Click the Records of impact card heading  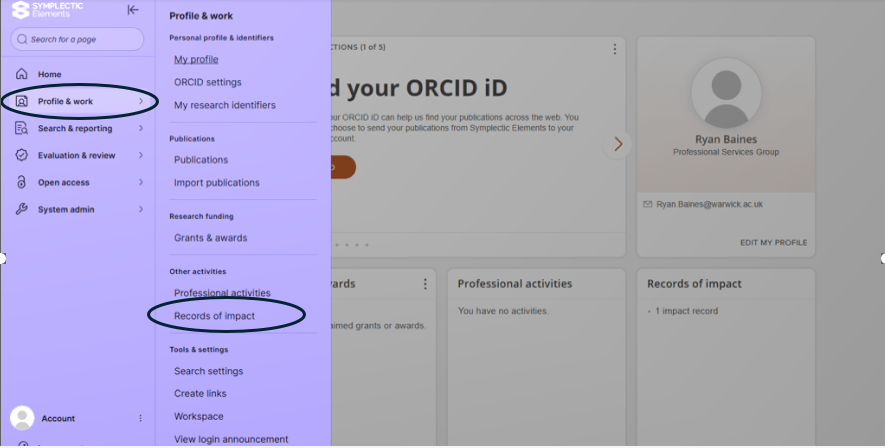pos(694,284)
